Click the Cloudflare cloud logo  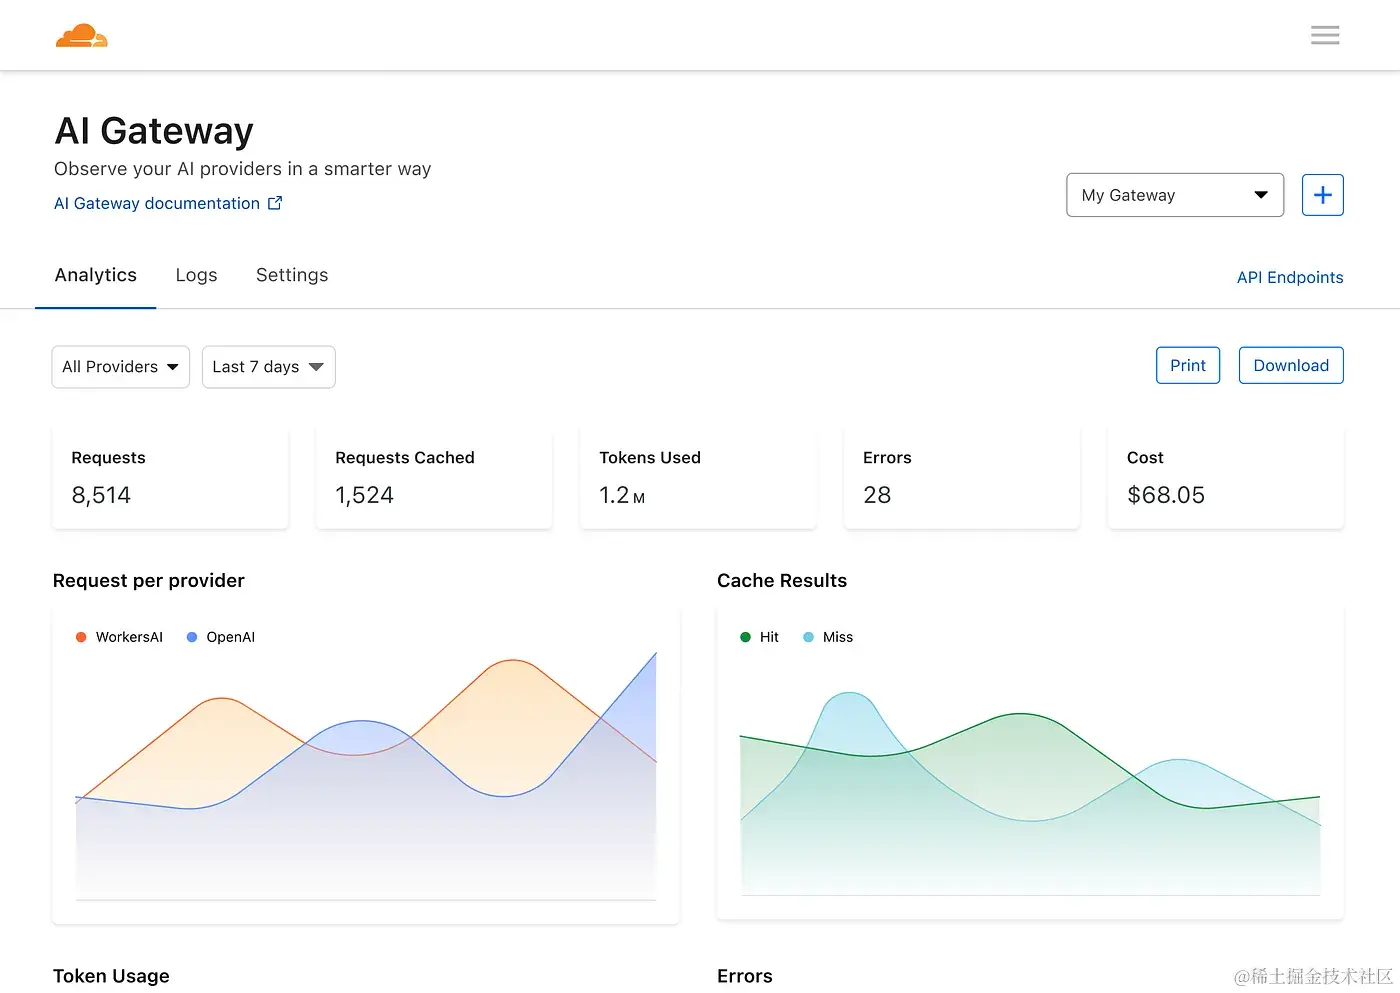pos(81,36)
